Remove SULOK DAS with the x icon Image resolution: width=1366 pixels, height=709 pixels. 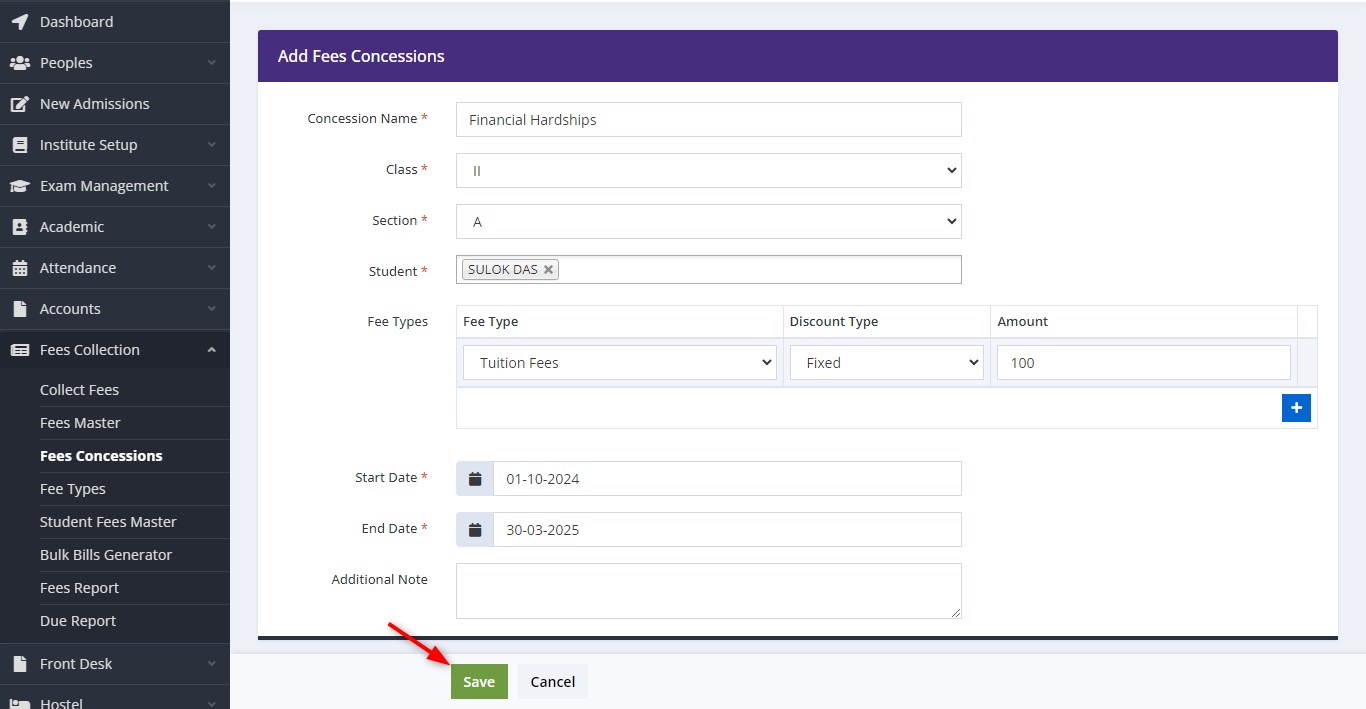[548, 270]
